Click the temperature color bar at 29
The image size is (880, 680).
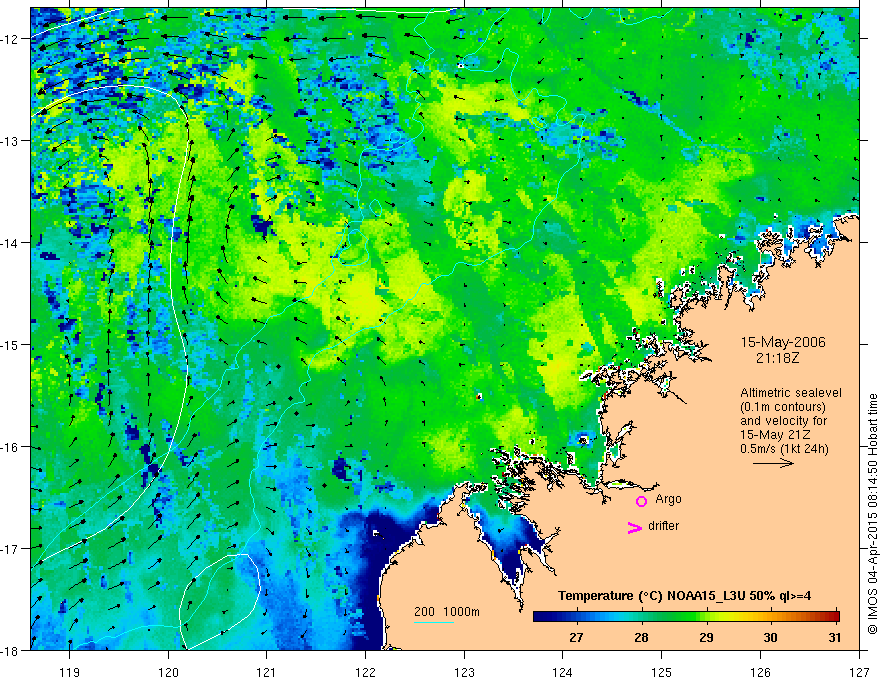pyautogui.click(x=707, y=617)
